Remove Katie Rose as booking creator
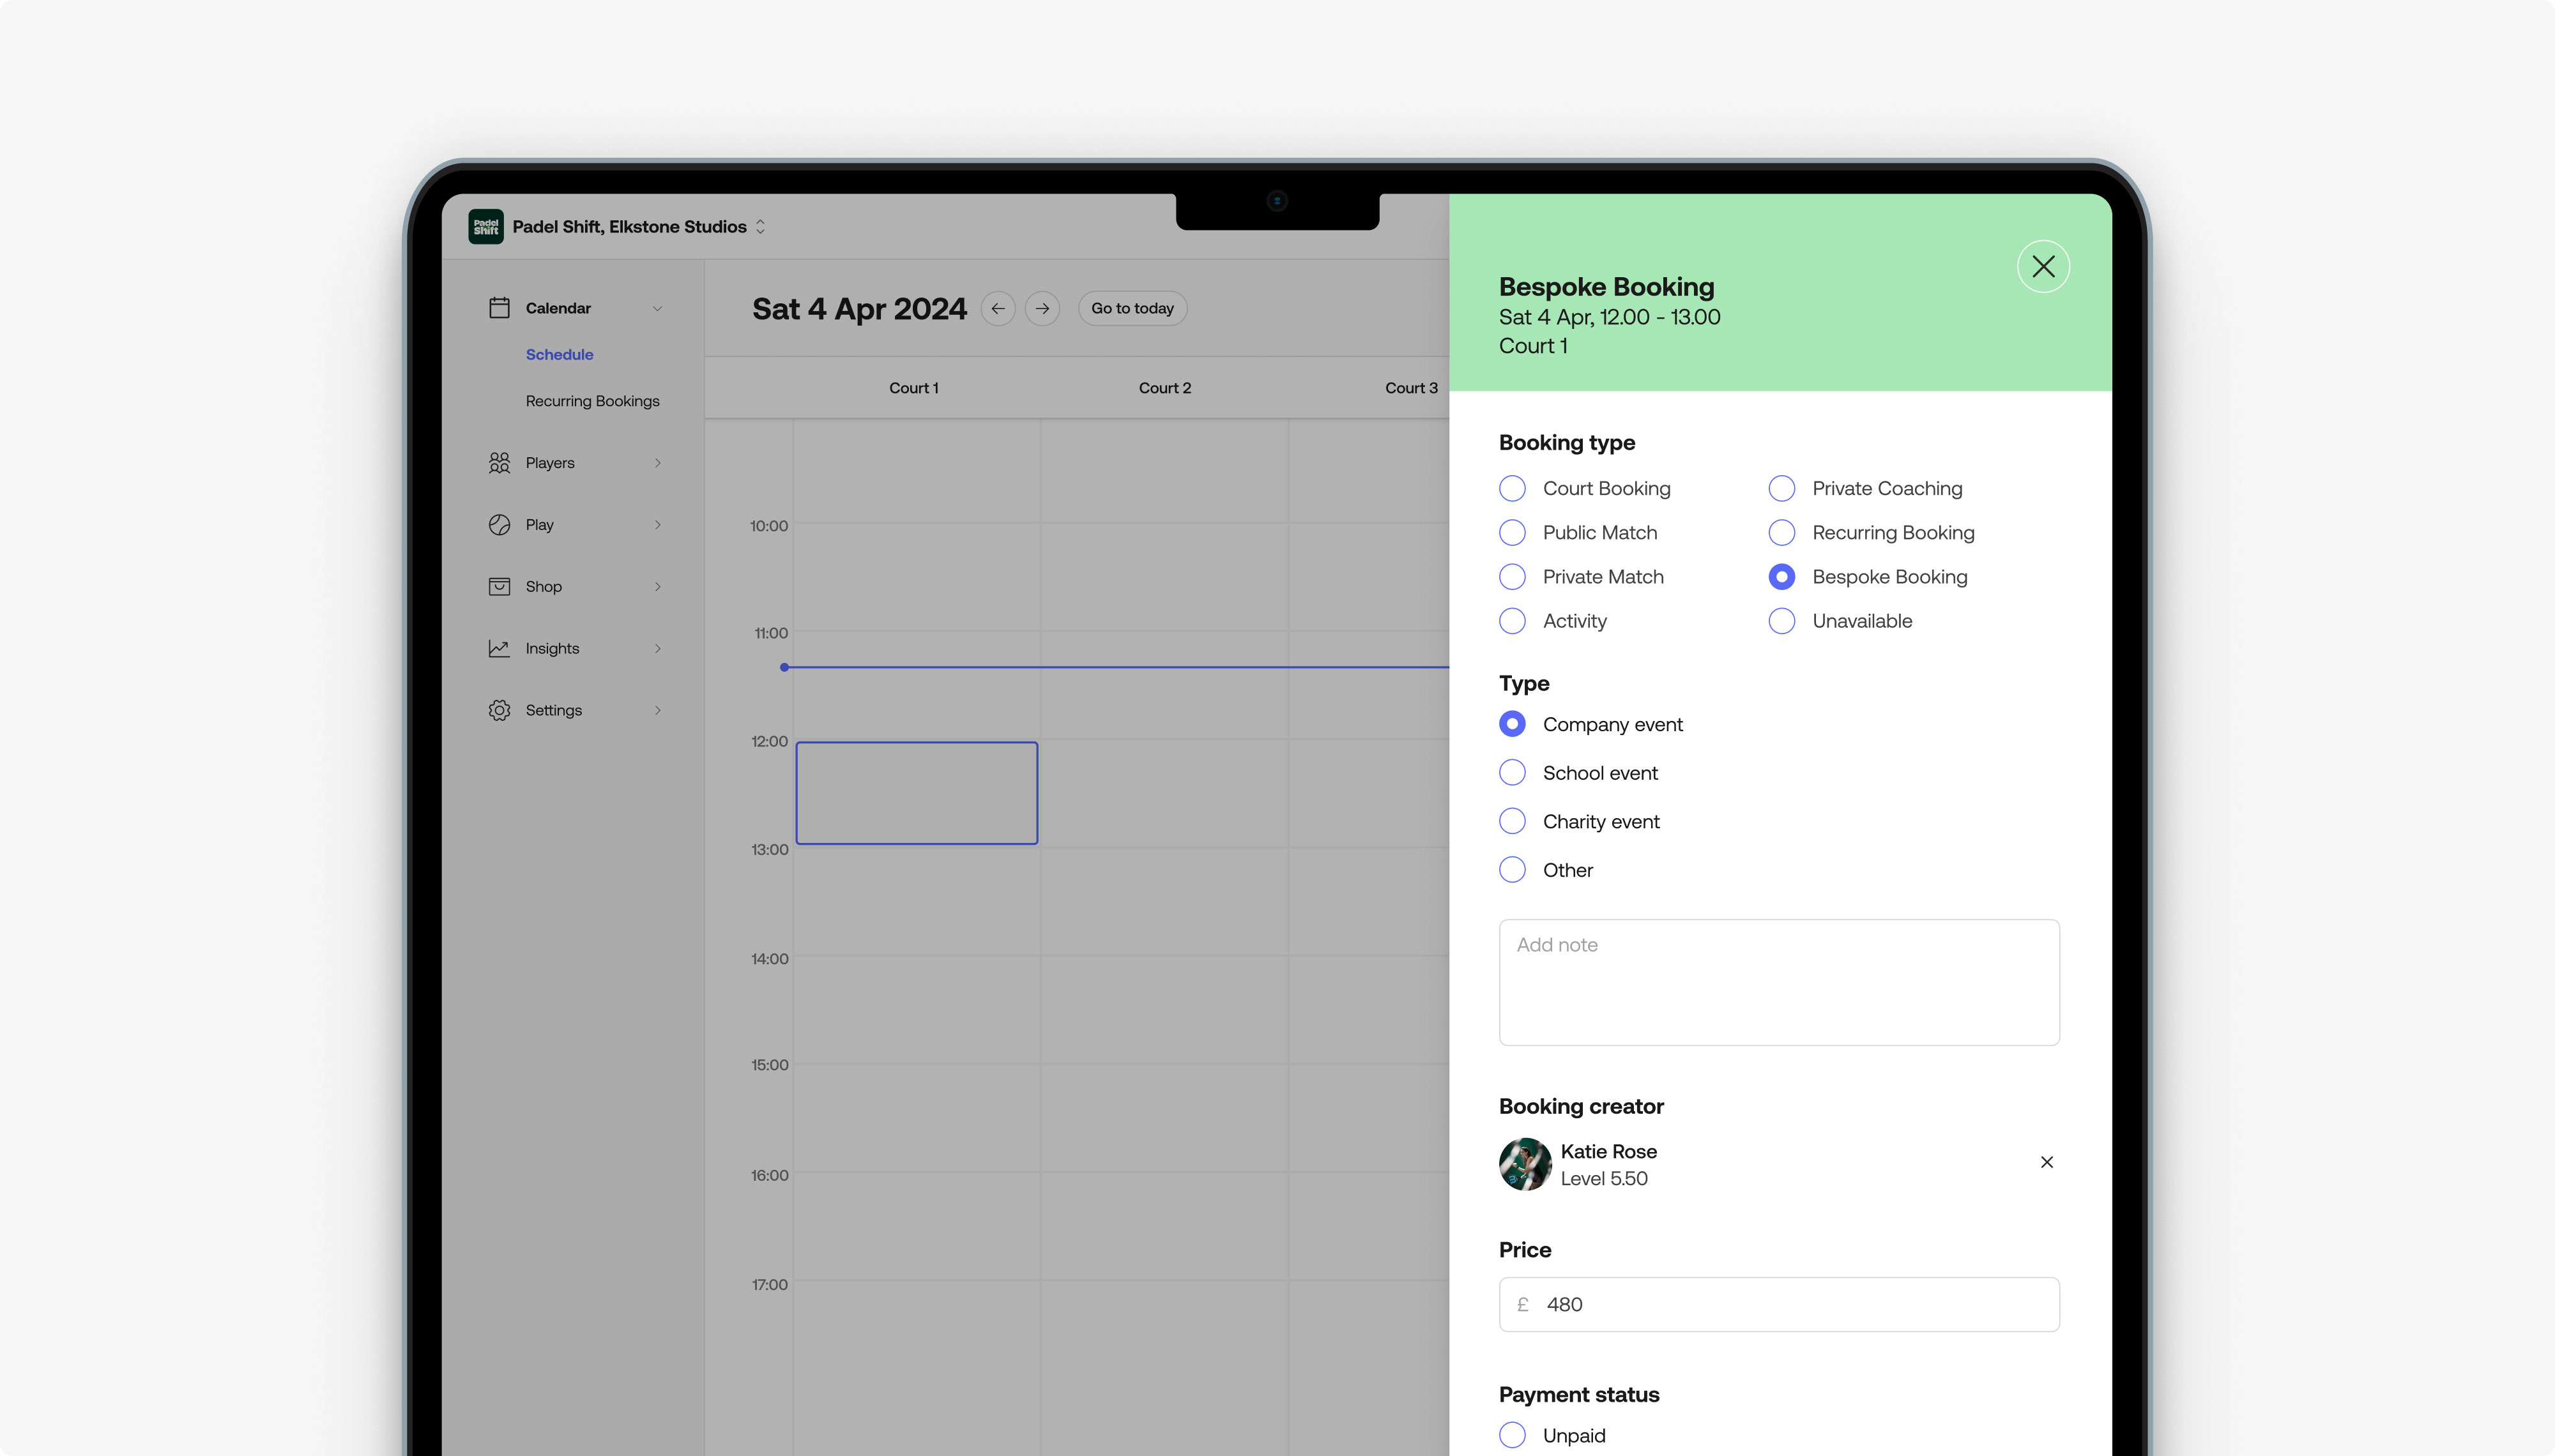Screen dimensions: 2555x1456 2046,1162
